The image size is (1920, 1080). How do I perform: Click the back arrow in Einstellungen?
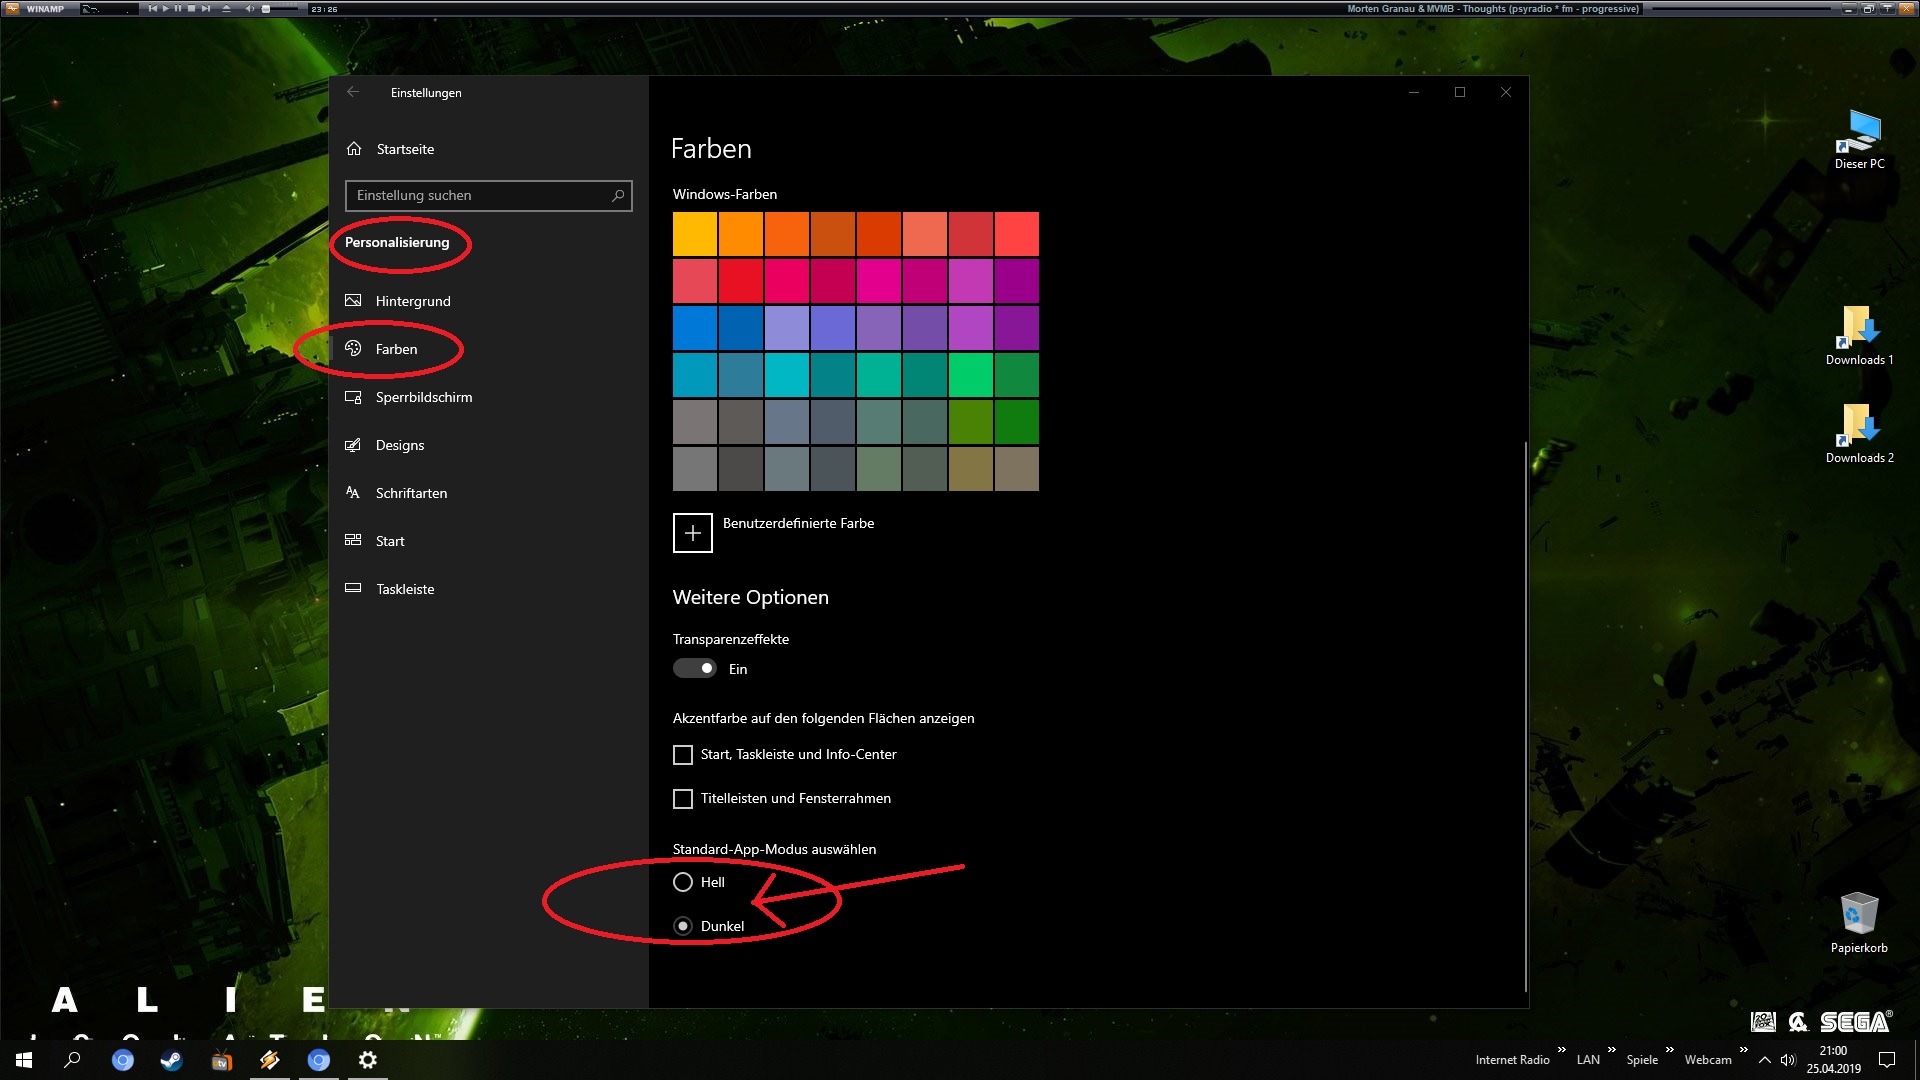(353, 92)
